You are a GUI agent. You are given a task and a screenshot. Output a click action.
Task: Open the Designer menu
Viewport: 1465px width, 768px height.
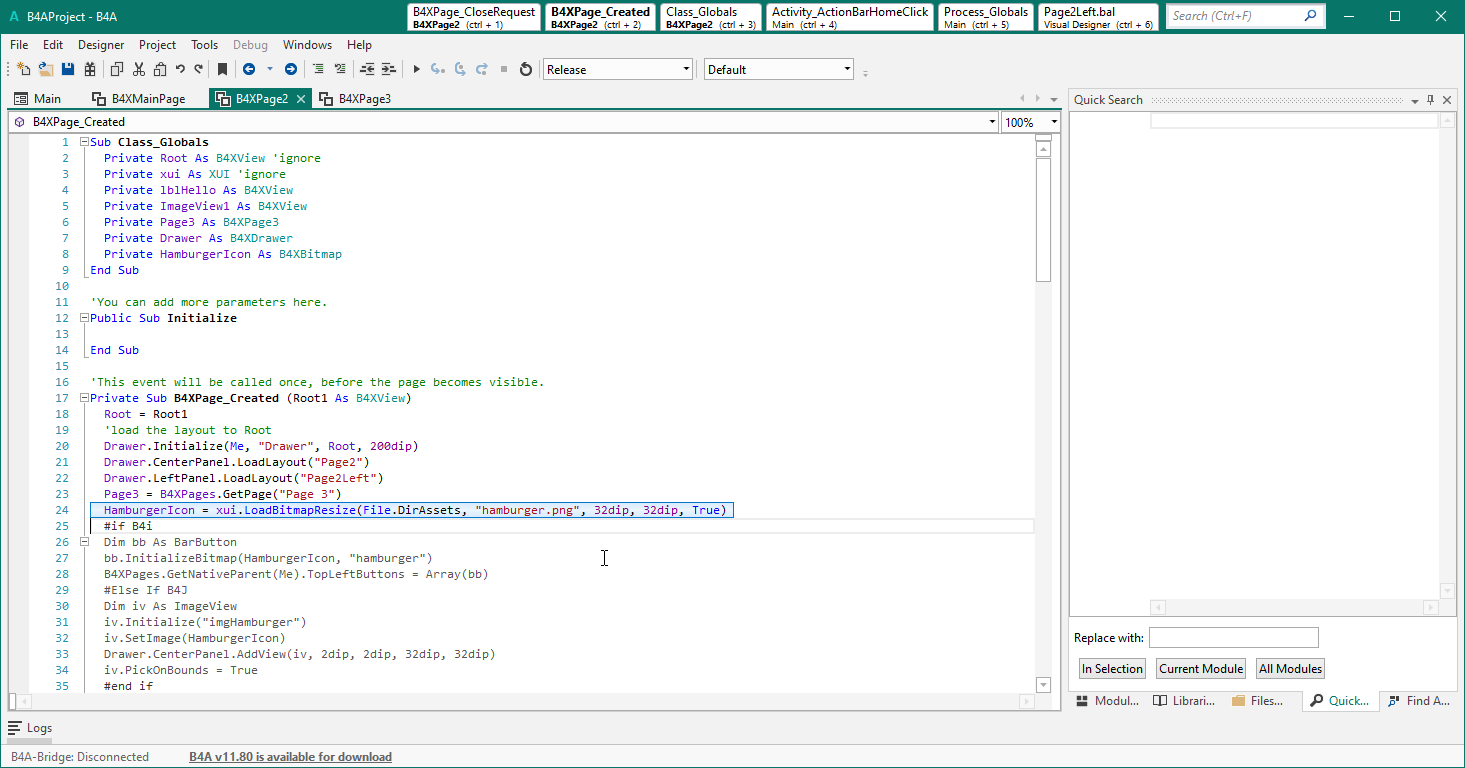[101, 45]
